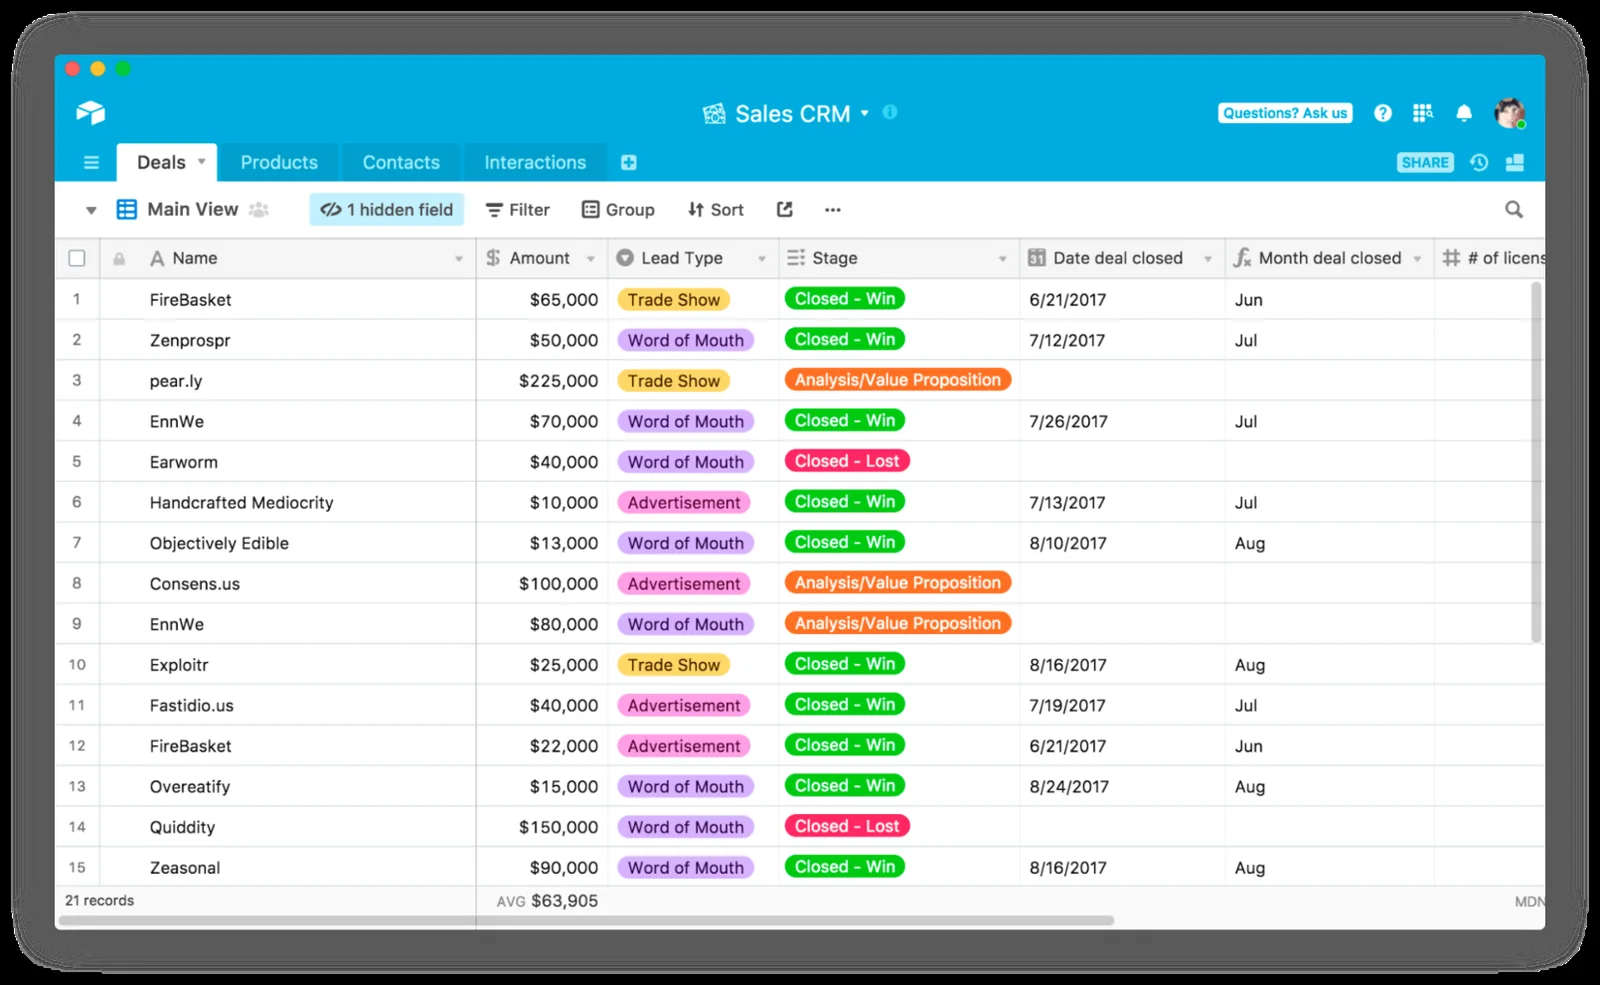Viewport: 1600px width, 985px height.
Task: Open the more options ellipsis in toolbar
Action: click(x=833, y=210)
